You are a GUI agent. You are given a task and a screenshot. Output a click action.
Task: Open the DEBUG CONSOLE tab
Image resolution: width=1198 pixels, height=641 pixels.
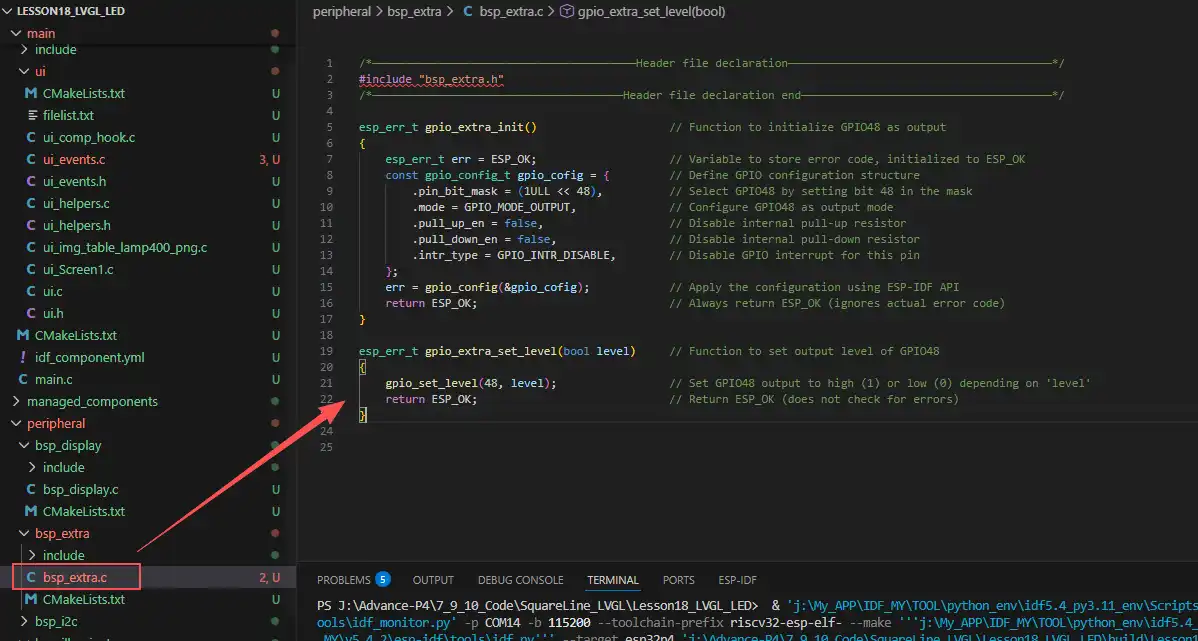click(520, 580)
